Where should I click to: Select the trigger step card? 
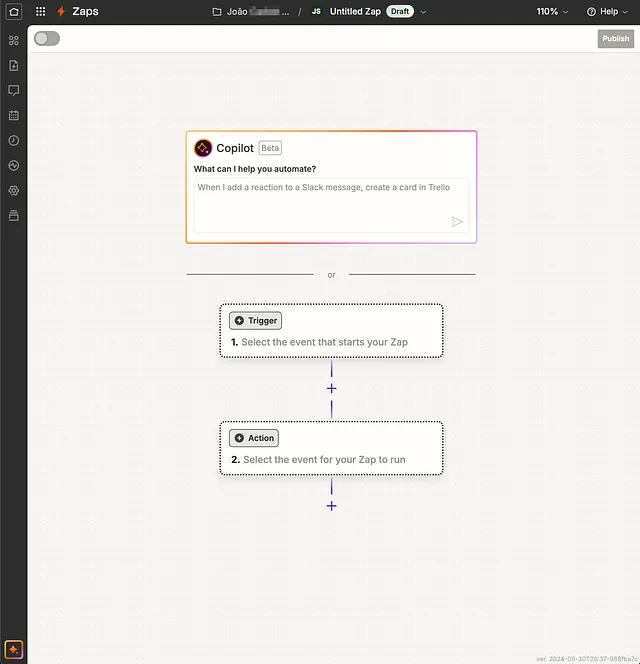331,330
